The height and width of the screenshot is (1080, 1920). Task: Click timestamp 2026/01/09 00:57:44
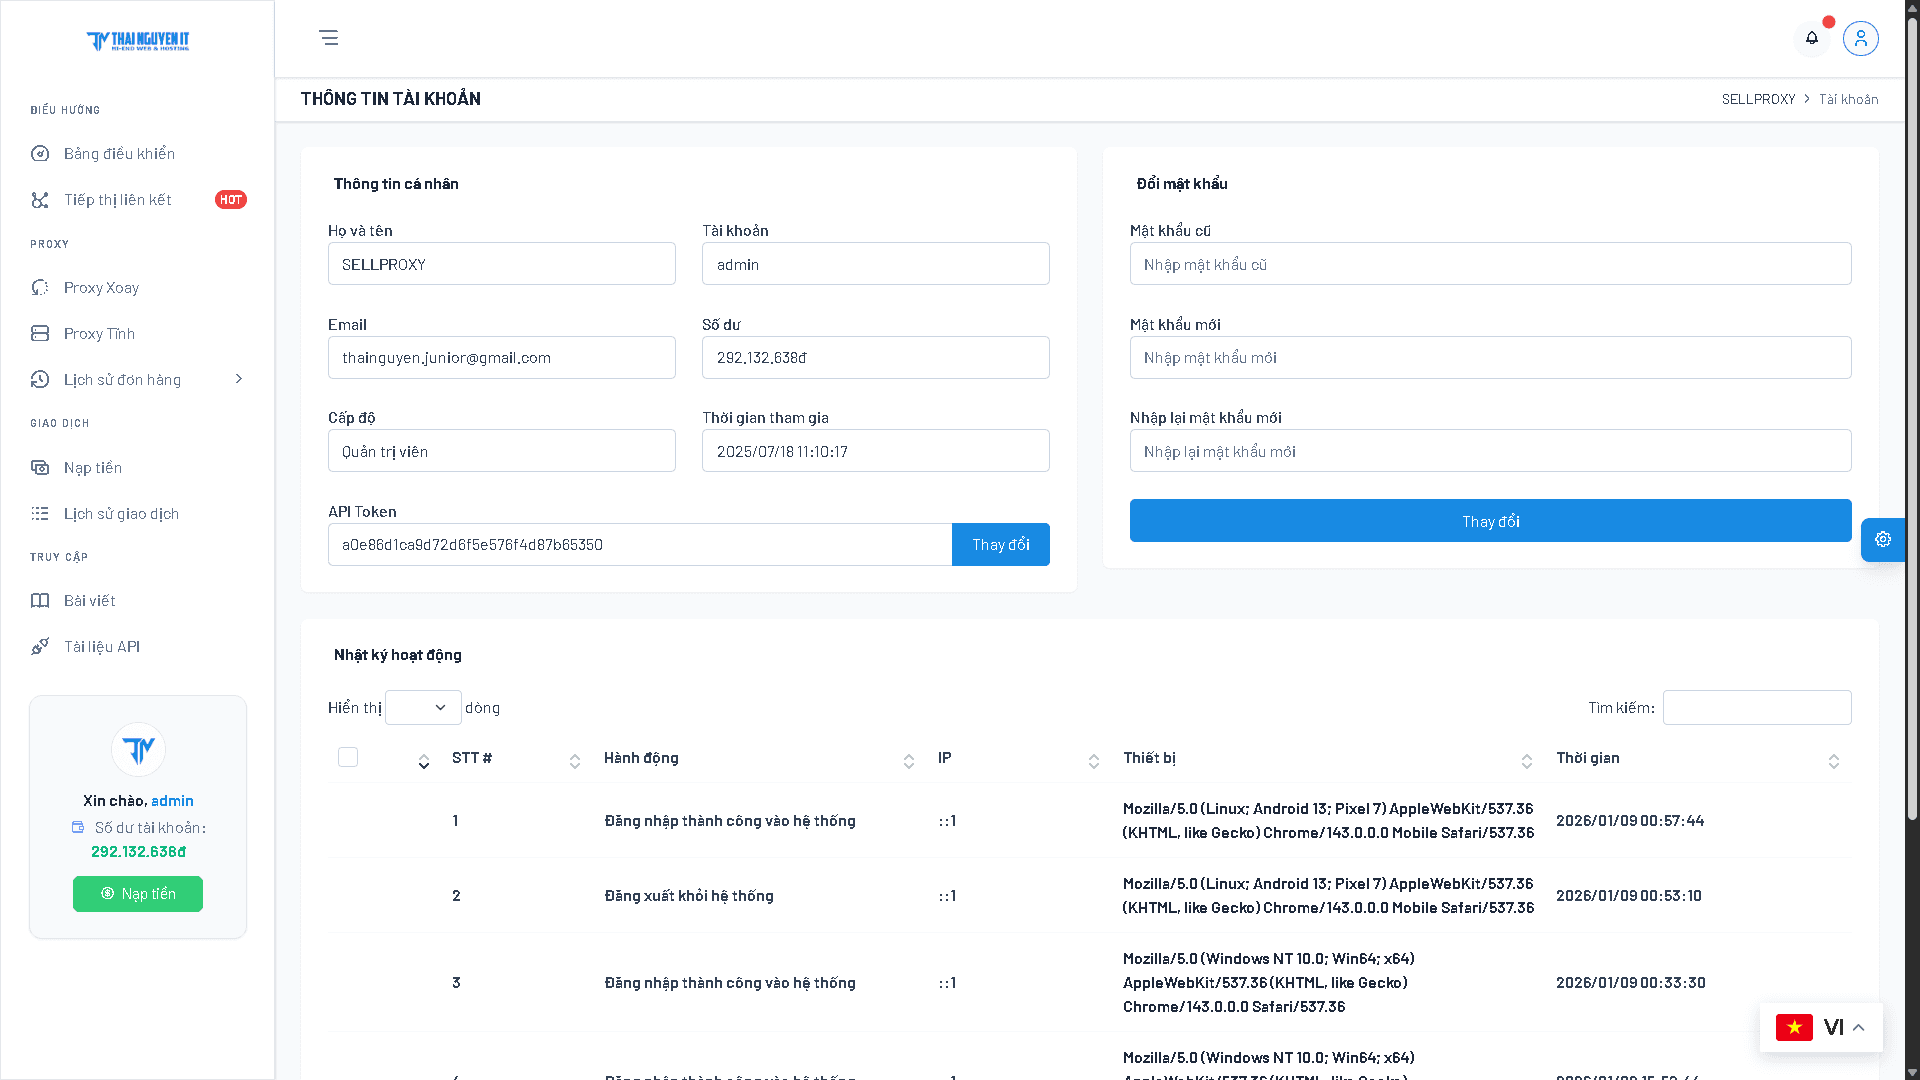click(1630, 820)
